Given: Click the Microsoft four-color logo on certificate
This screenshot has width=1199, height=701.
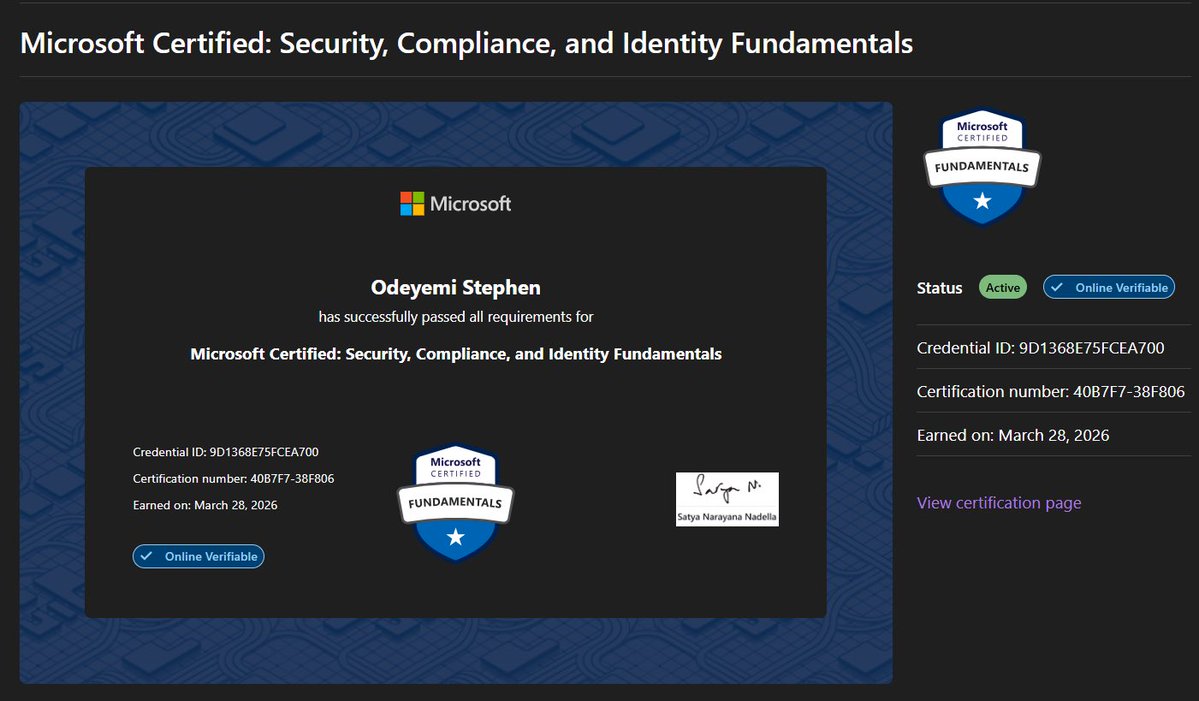Looking at the screenshot, I should pyautogui.click(x=412, y=203).
